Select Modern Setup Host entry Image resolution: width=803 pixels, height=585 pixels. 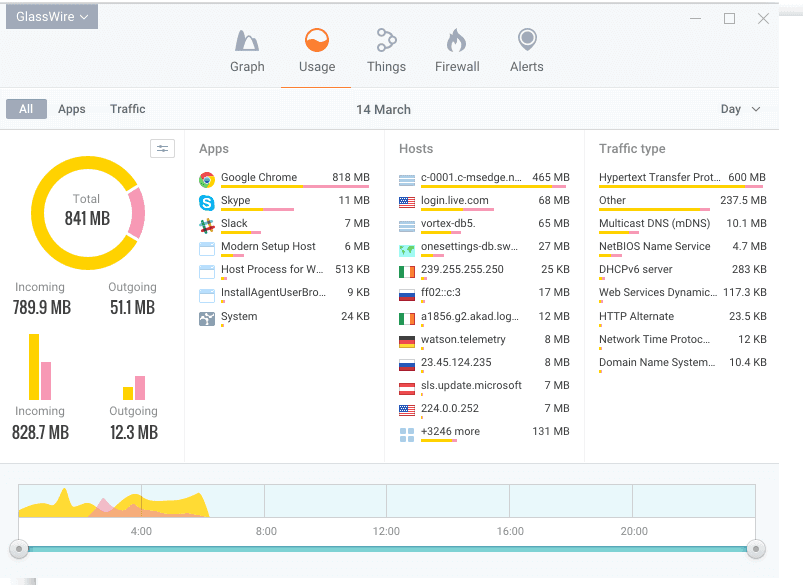pos(284,248)
